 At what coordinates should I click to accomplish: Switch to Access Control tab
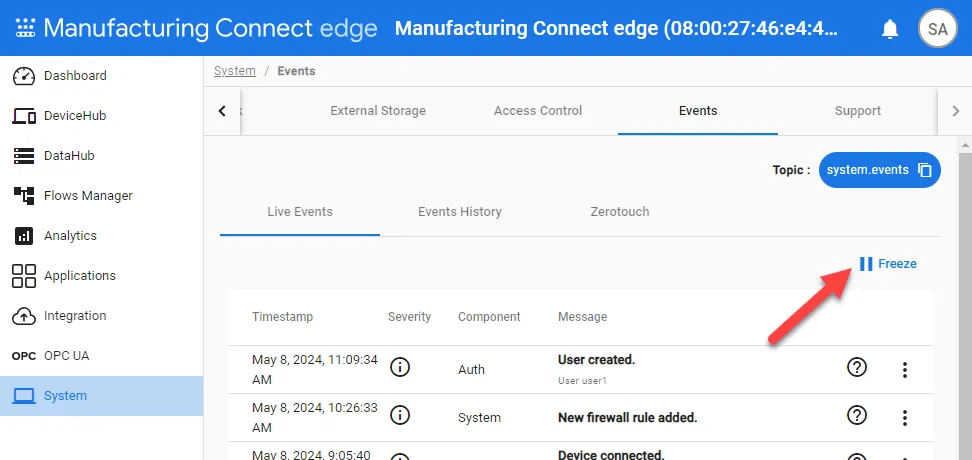coord(538,111)
